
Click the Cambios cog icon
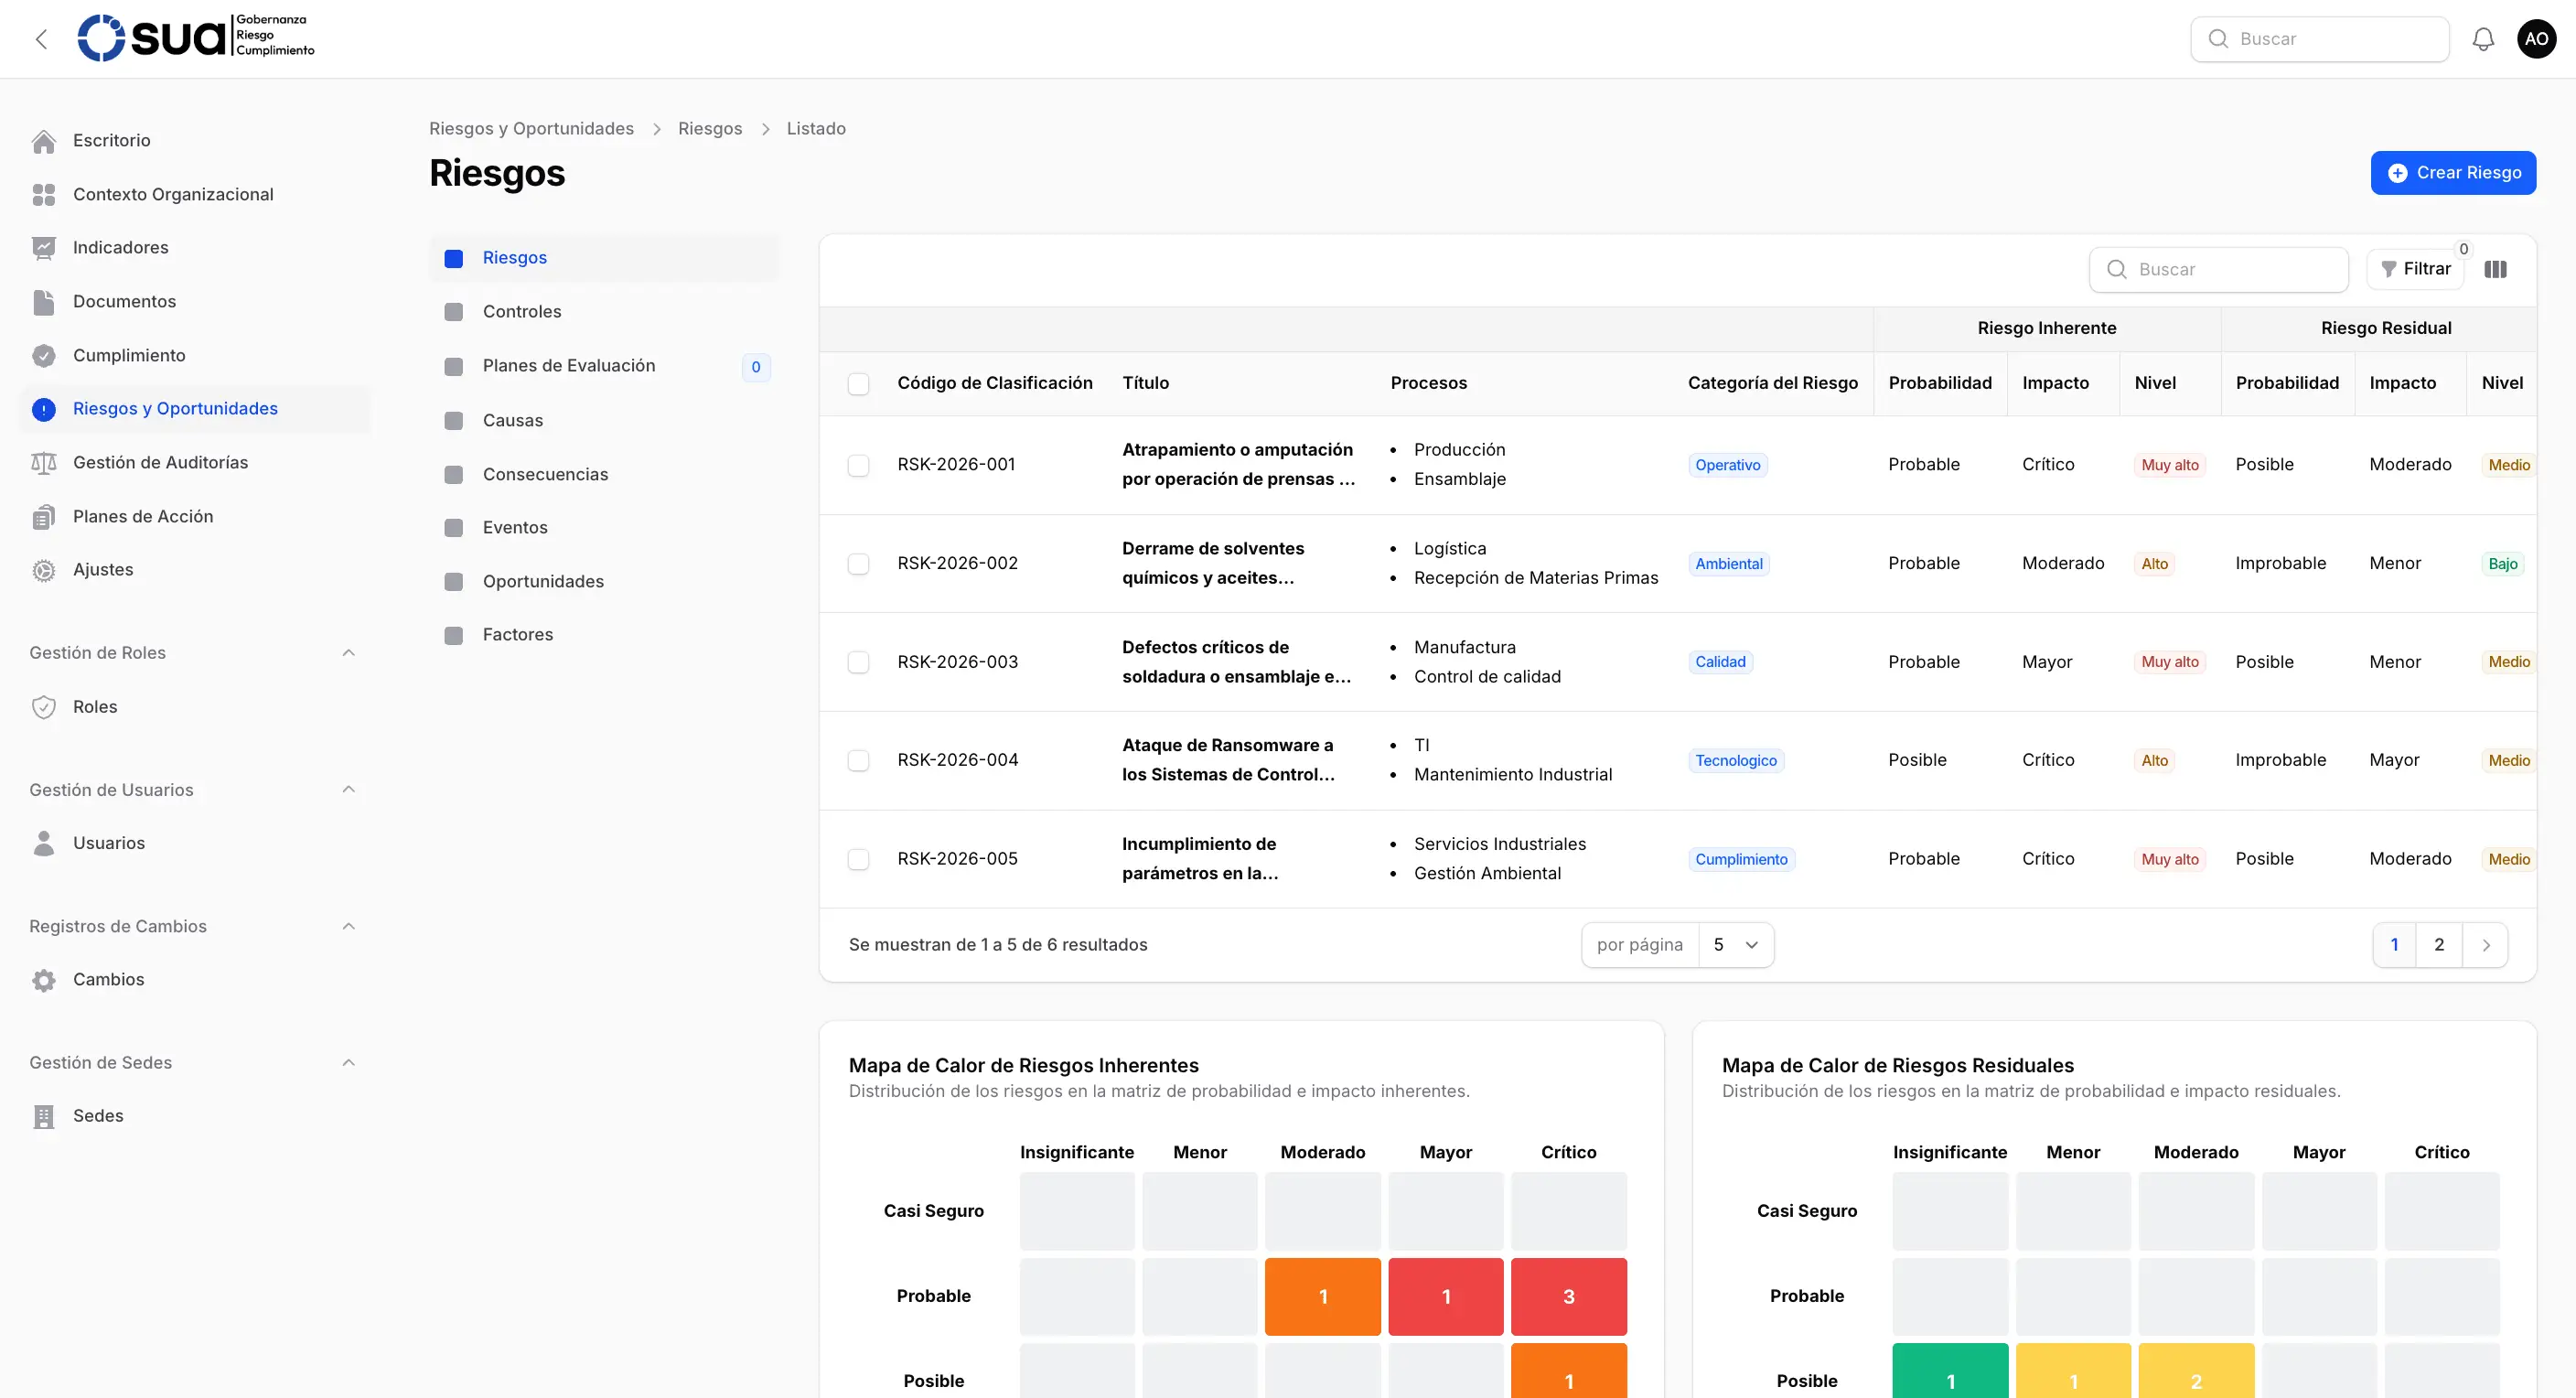click(44, 980)
